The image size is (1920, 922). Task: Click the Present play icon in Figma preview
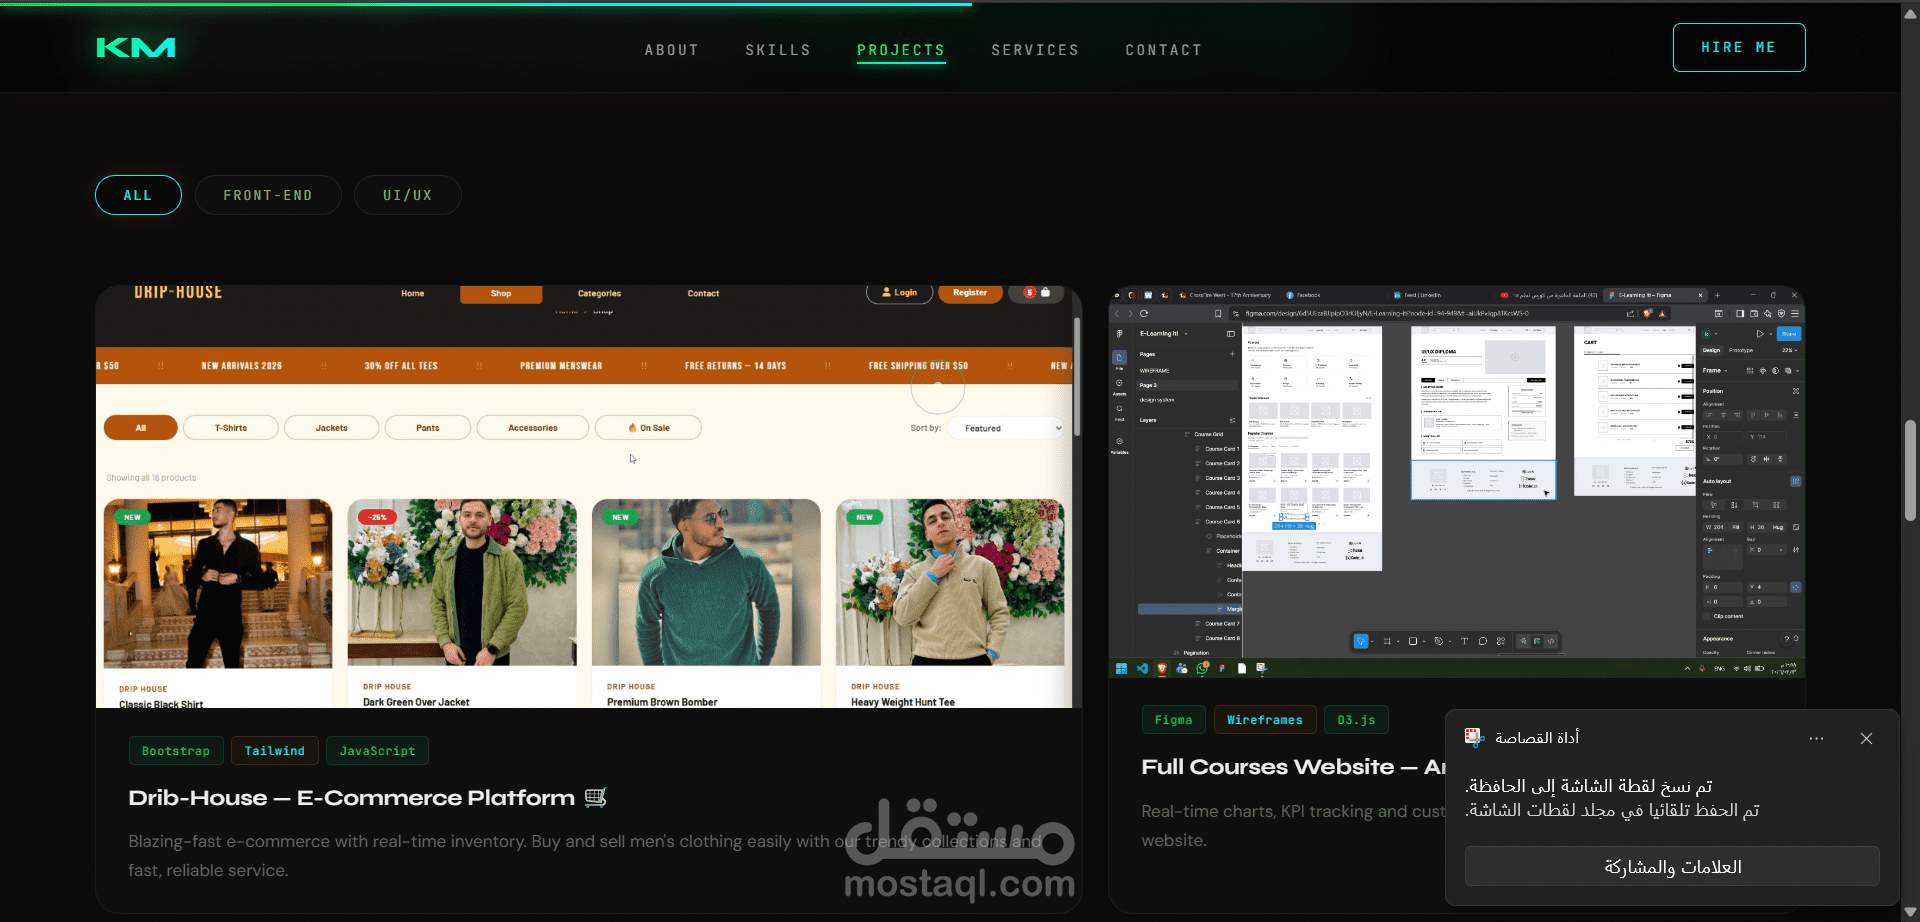tap(1760, 334)
